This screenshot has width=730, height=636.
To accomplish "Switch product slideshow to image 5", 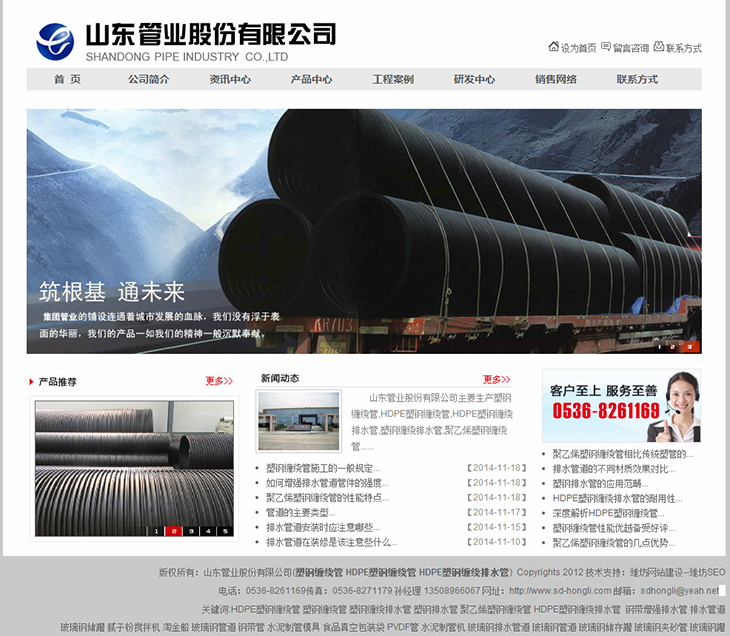I will coord(225,531).
